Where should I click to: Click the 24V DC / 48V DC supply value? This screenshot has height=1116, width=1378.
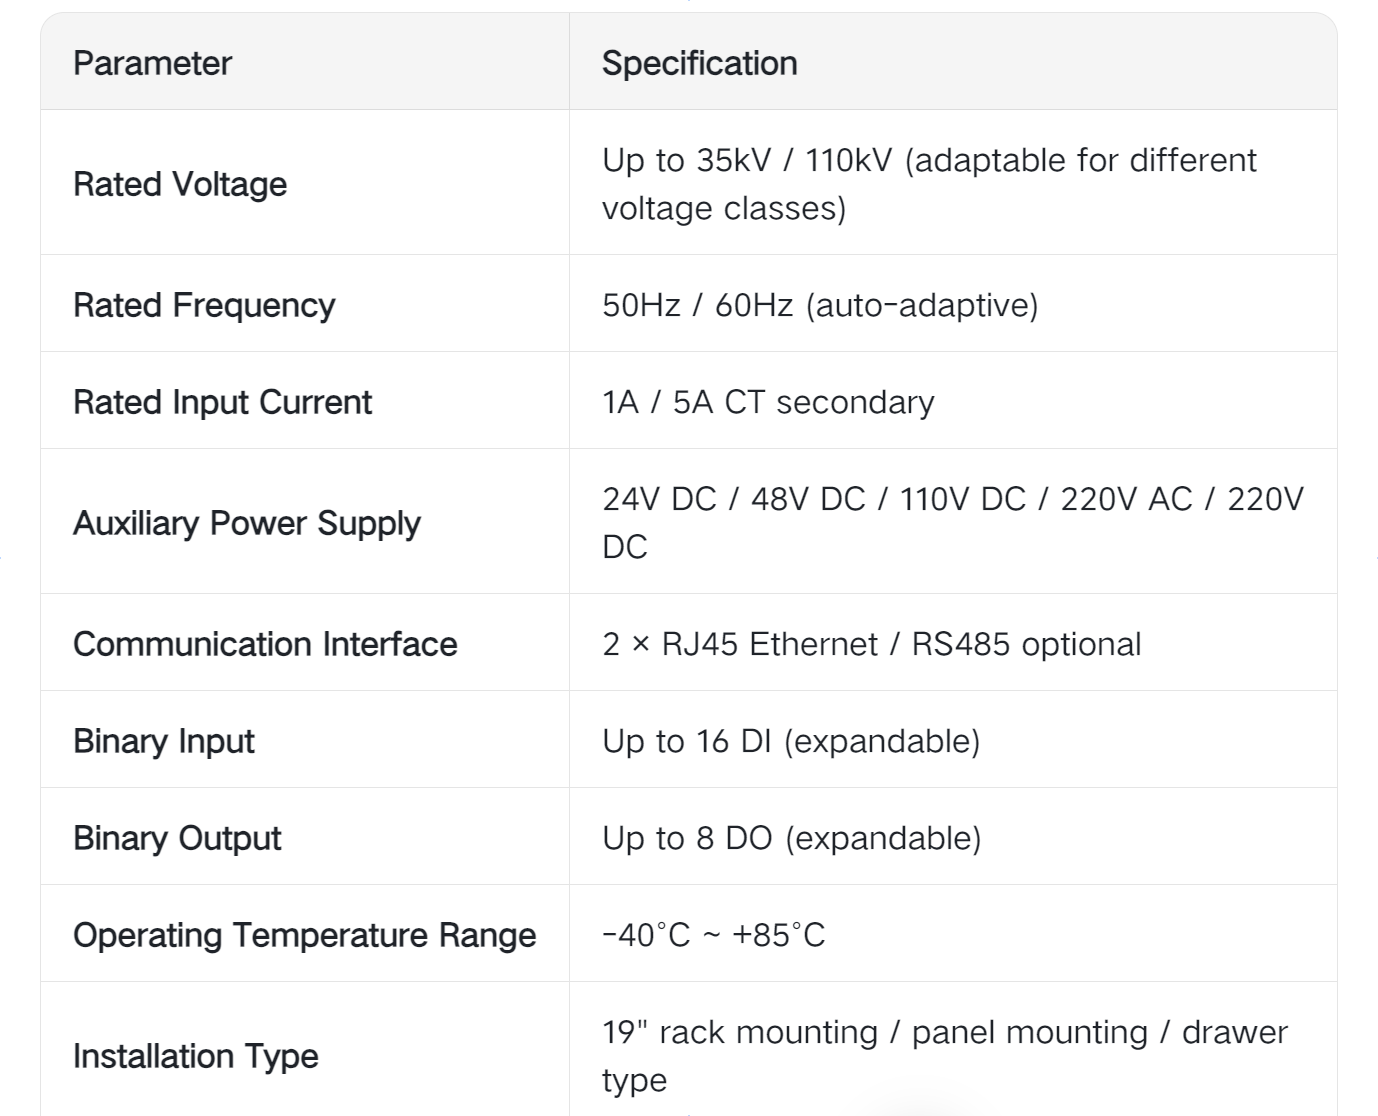pyautogui.click(x=952, y=522)
